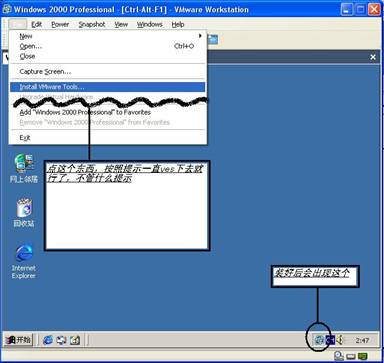384x363 pixels.
Task: Click the volume speaker tray icon
Action: pyautogui.click(x=340, y=340)
